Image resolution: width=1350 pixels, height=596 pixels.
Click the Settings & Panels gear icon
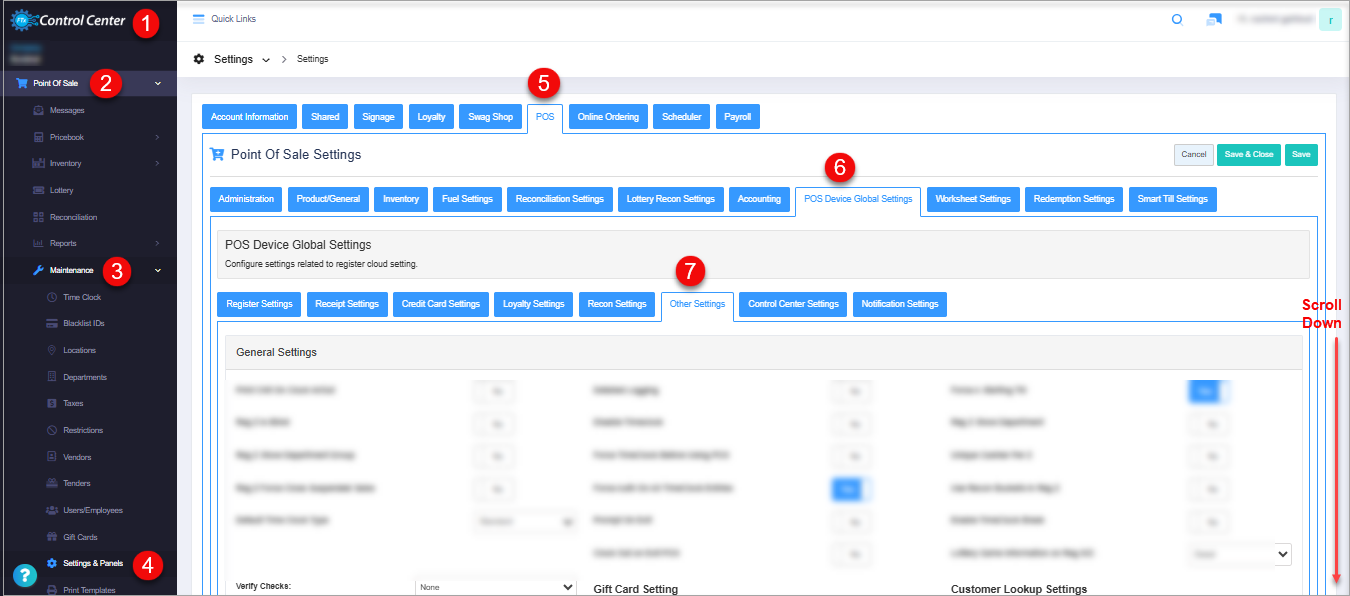[x=52, y=563]
